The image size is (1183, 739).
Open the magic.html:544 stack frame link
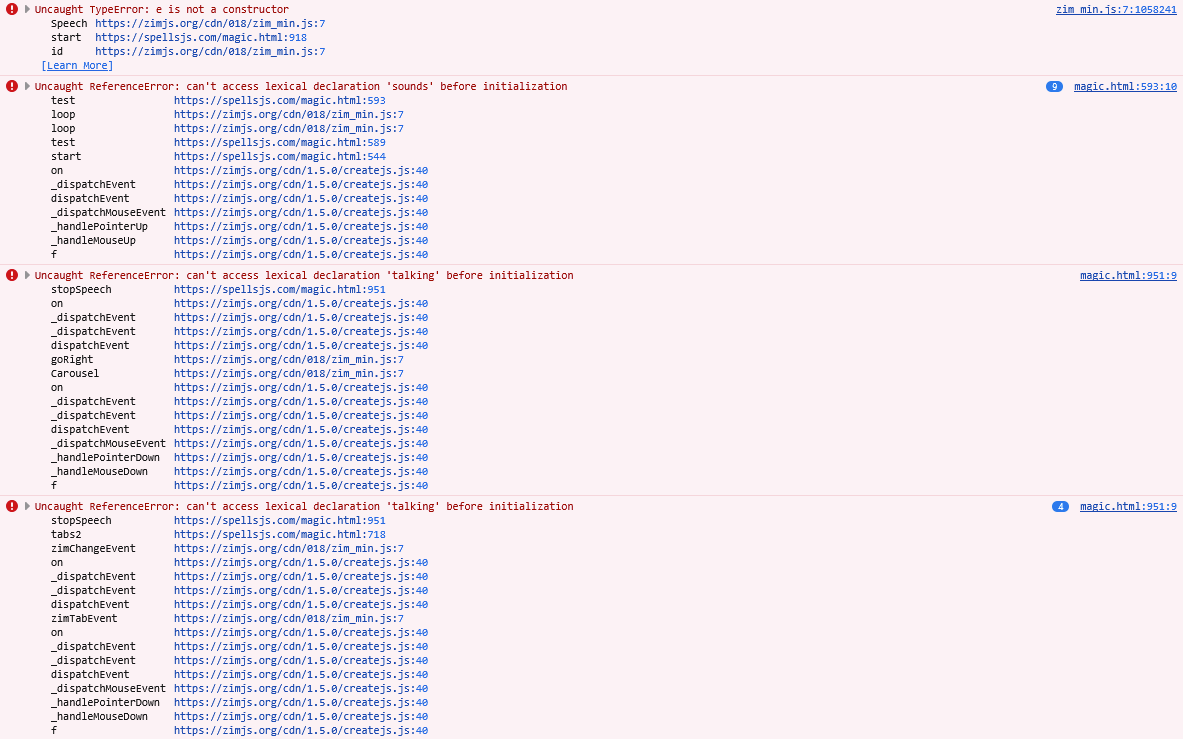click(279, 156)
